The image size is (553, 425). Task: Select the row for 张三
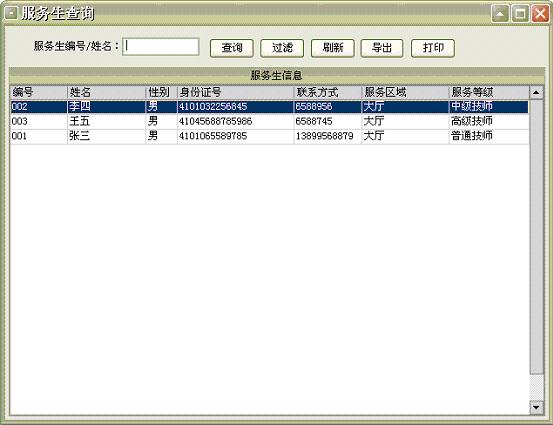click(x=269, y=136)
